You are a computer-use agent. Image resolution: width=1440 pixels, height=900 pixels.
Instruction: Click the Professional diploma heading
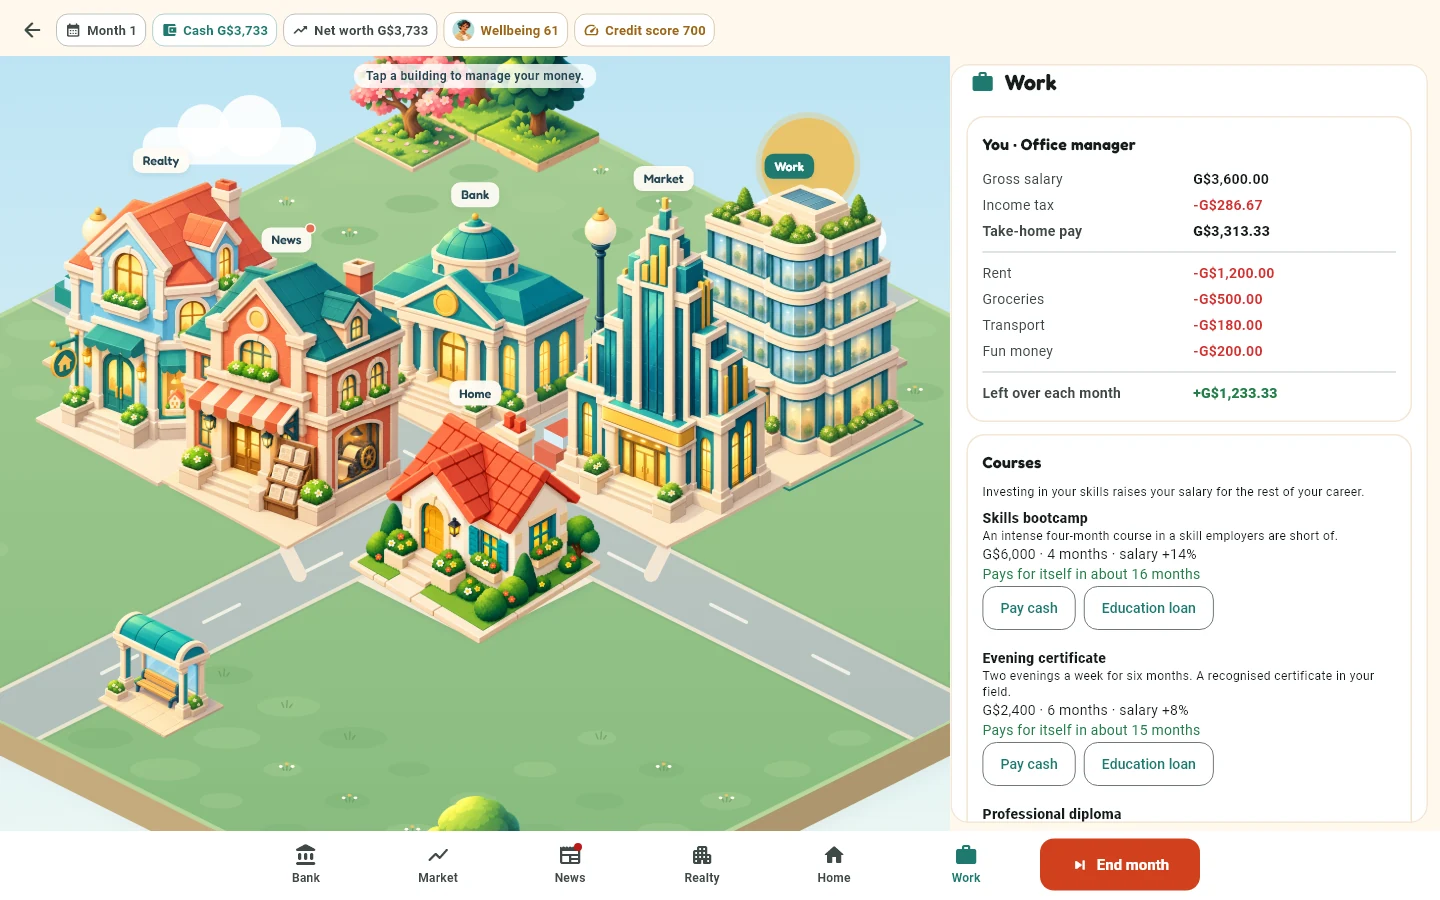pyautogui.click(x=1052, y=814)
